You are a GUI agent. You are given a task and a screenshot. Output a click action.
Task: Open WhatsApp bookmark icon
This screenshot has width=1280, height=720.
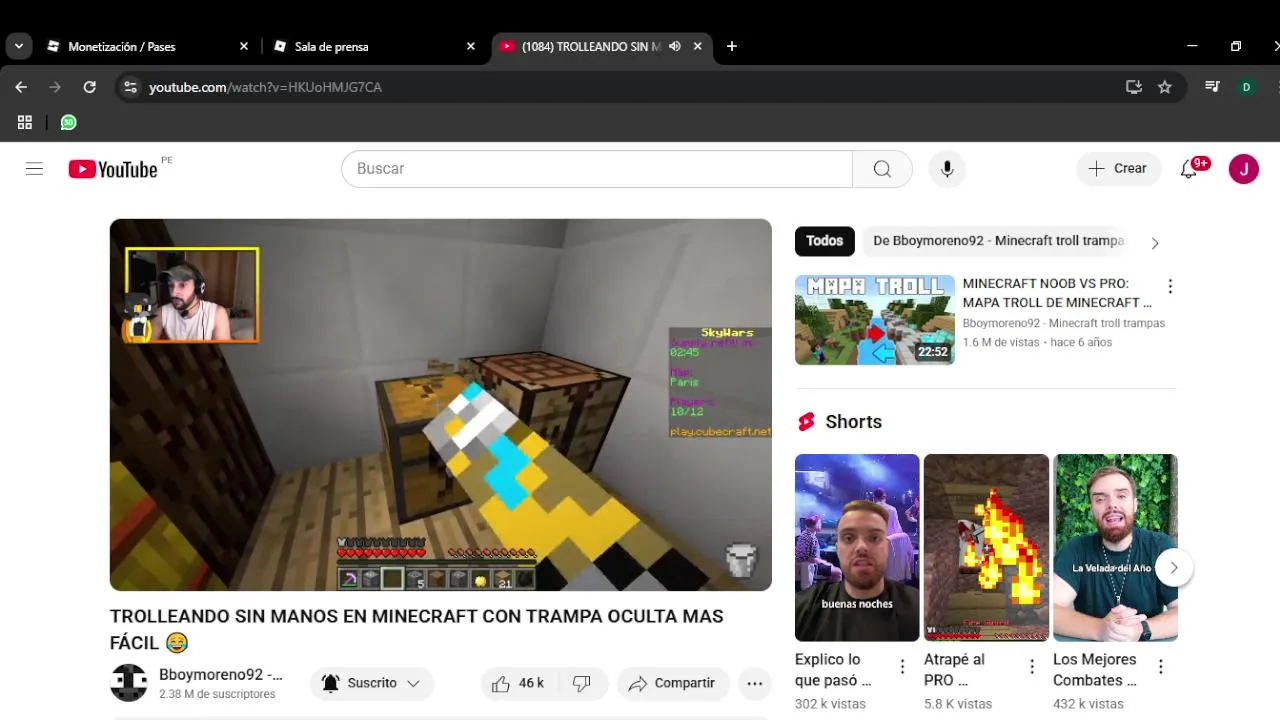coord(68,122)
